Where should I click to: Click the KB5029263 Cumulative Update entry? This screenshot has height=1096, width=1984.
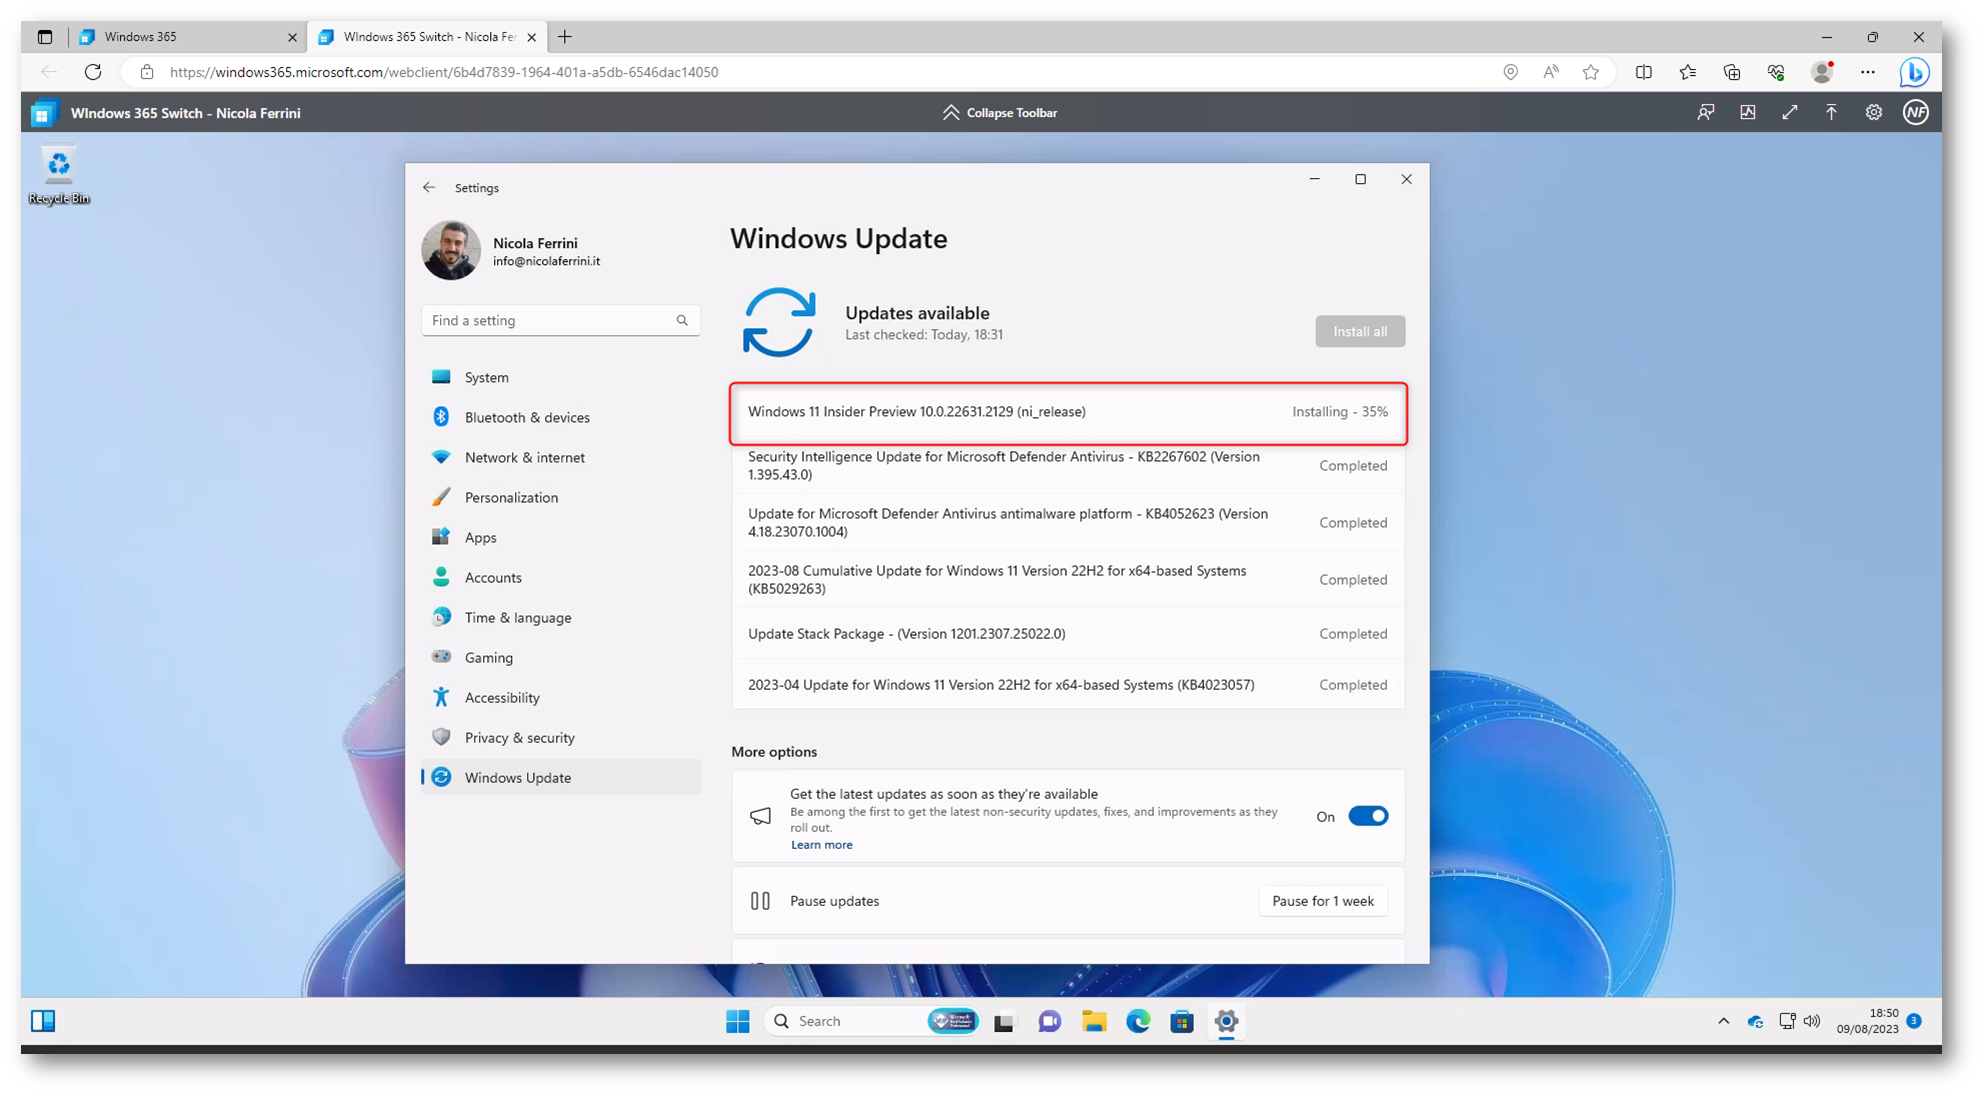coord(1068,580)
